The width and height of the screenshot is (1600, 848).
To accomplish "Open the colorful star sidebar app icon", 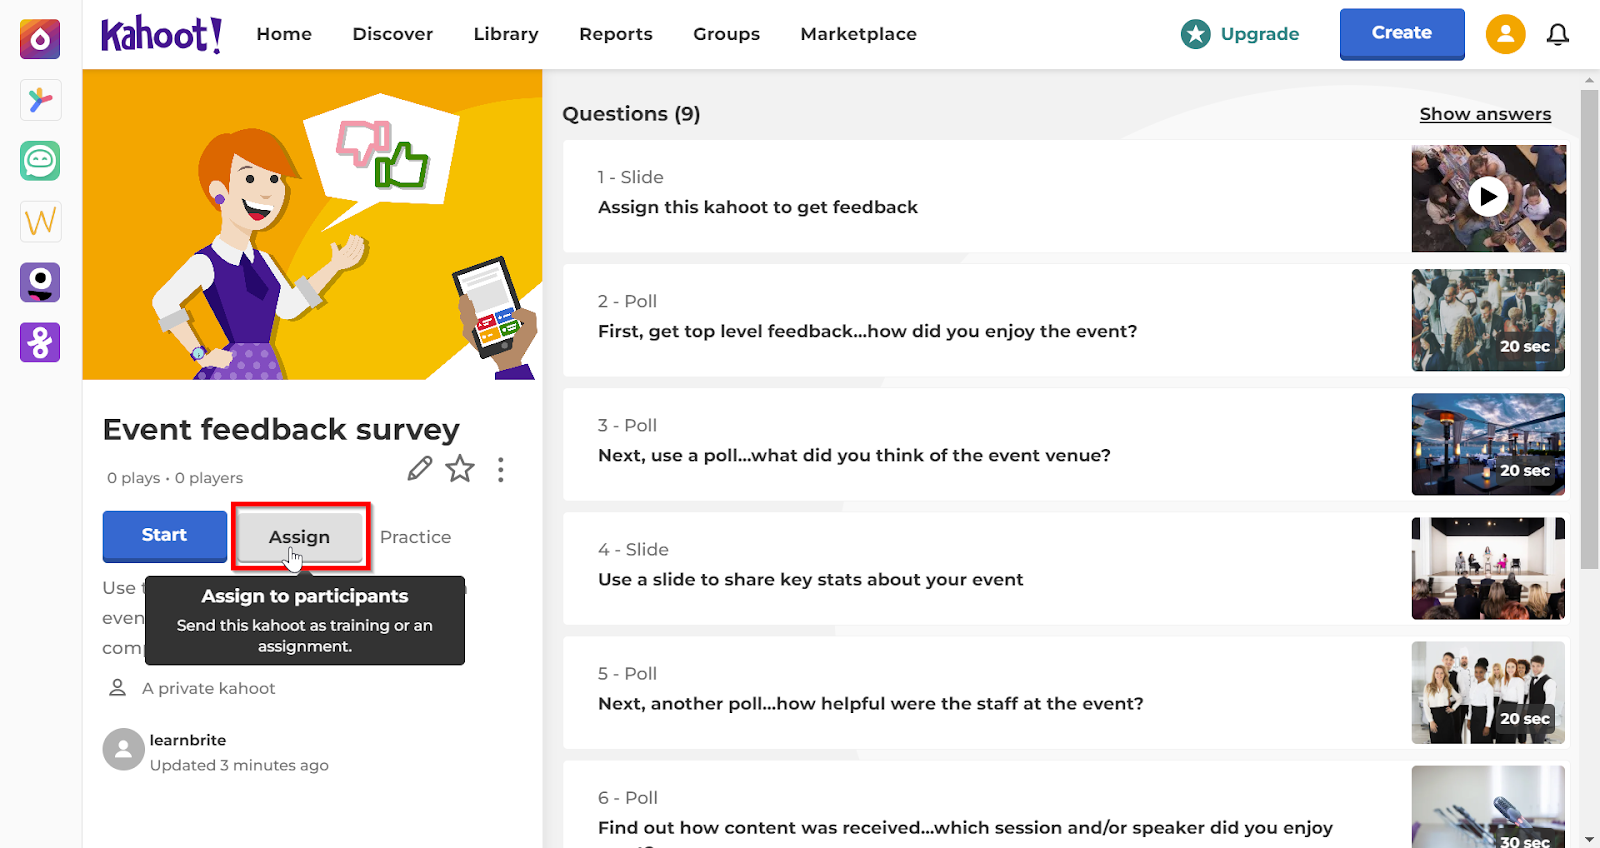I will [x=40, y=100].
